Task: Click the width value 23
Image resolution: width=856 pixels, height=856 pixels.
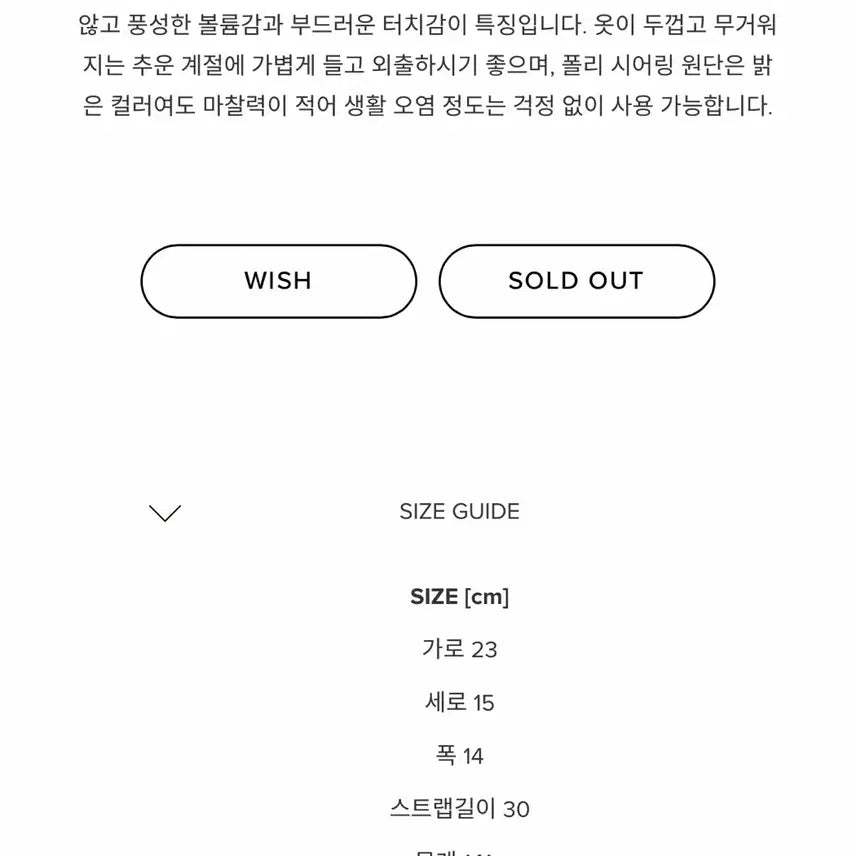Action: pos(484,649)
